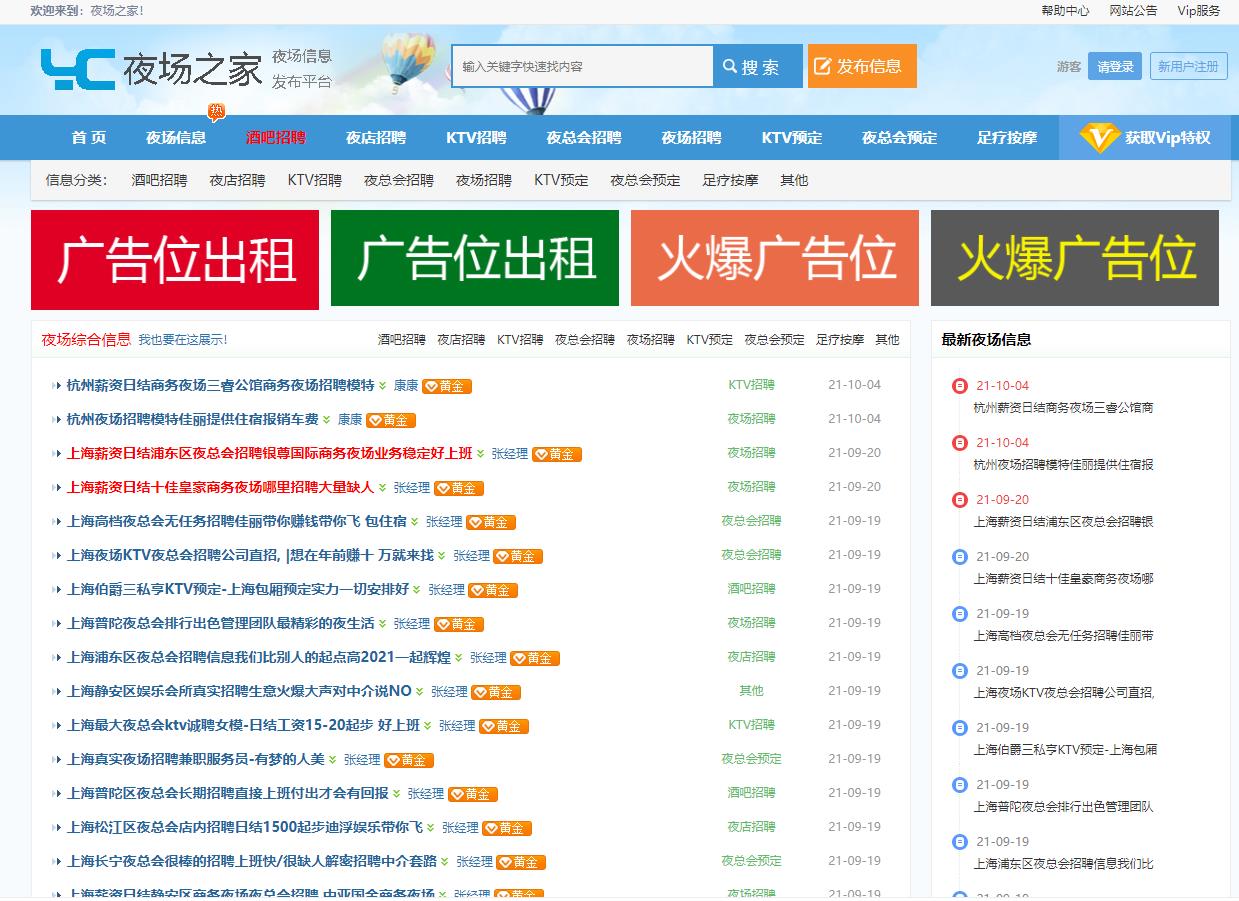Open the 足疗按摩 main navigation item

pyautogui.click(x=1007, y=138)
